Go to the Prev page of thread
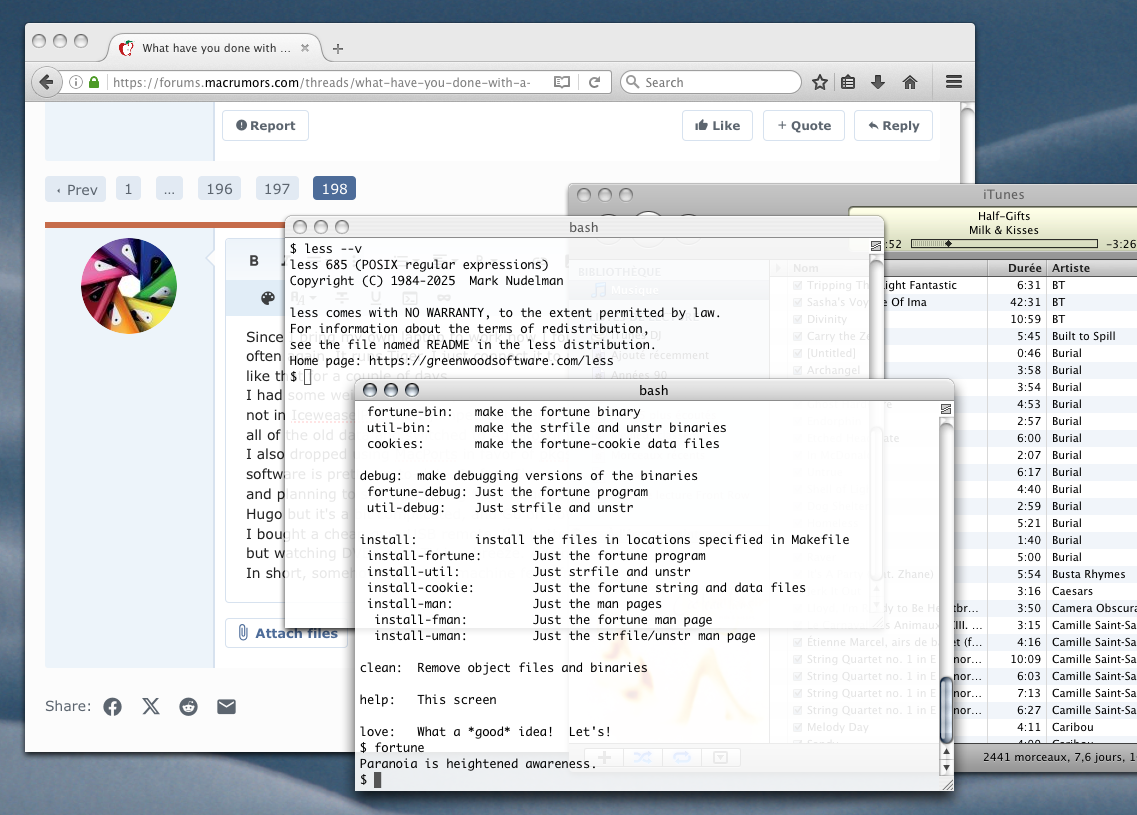Viewport: 1137px width, 815px height. [x=75, y=189]
